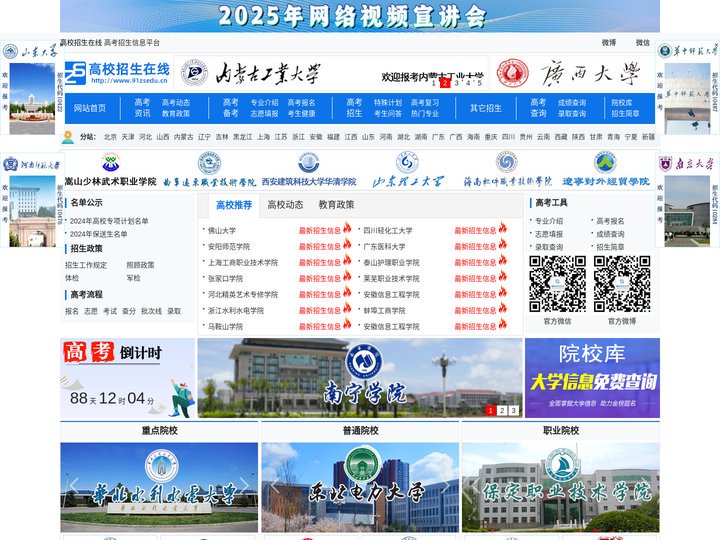
Task: Open the 2025年网络视频宣讲会 top banner
Action: 360,16
